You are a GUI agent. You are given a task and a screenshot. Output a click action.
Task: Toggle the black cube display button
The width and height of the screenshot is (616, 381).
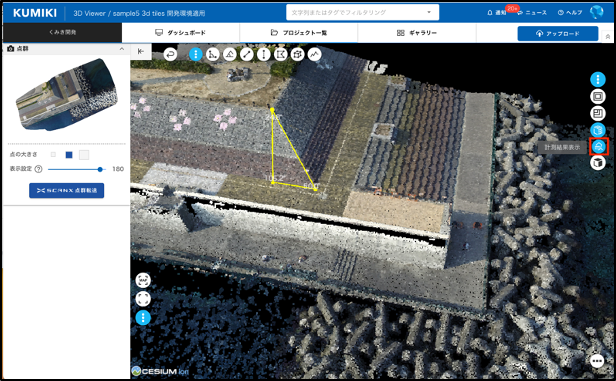click(598, 162)
